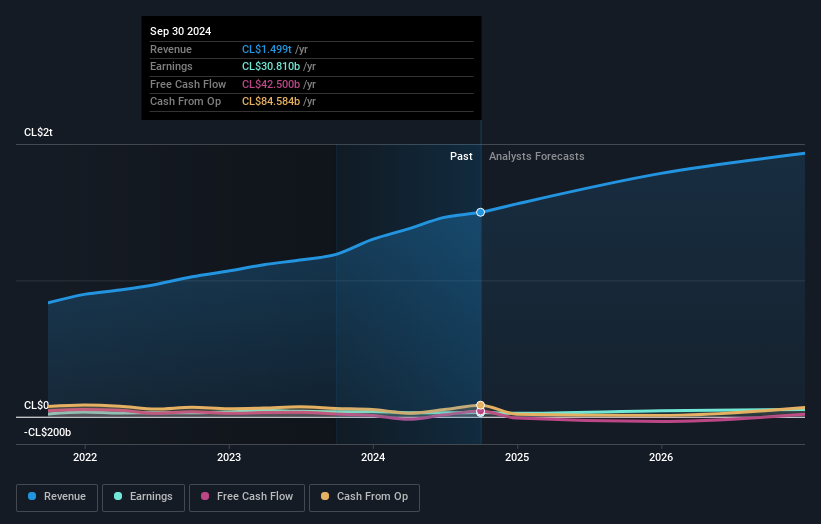Click the Earnings row label in tooltip

(171, 66)
